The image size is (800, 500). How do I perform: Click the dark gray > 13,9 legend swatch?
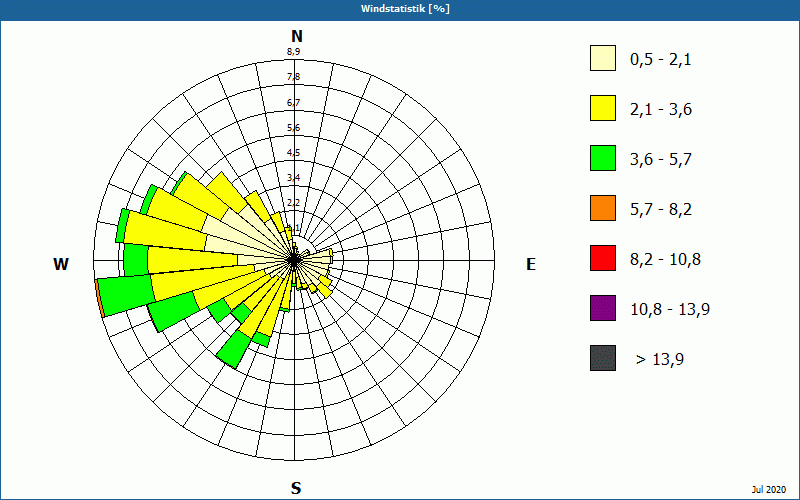pos(603,358)
